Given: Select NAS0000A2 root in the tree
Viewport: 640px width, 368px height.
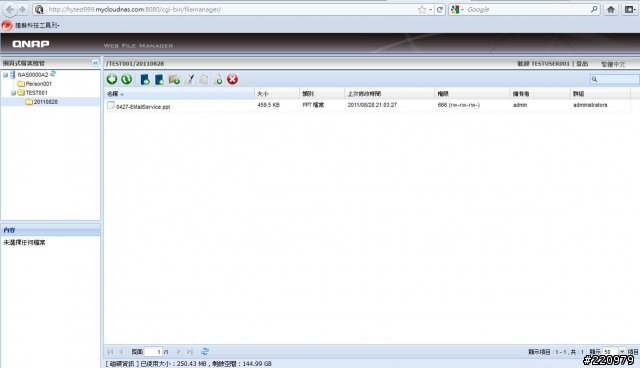Looking at the screenshot, I should (x=33, y=75).
